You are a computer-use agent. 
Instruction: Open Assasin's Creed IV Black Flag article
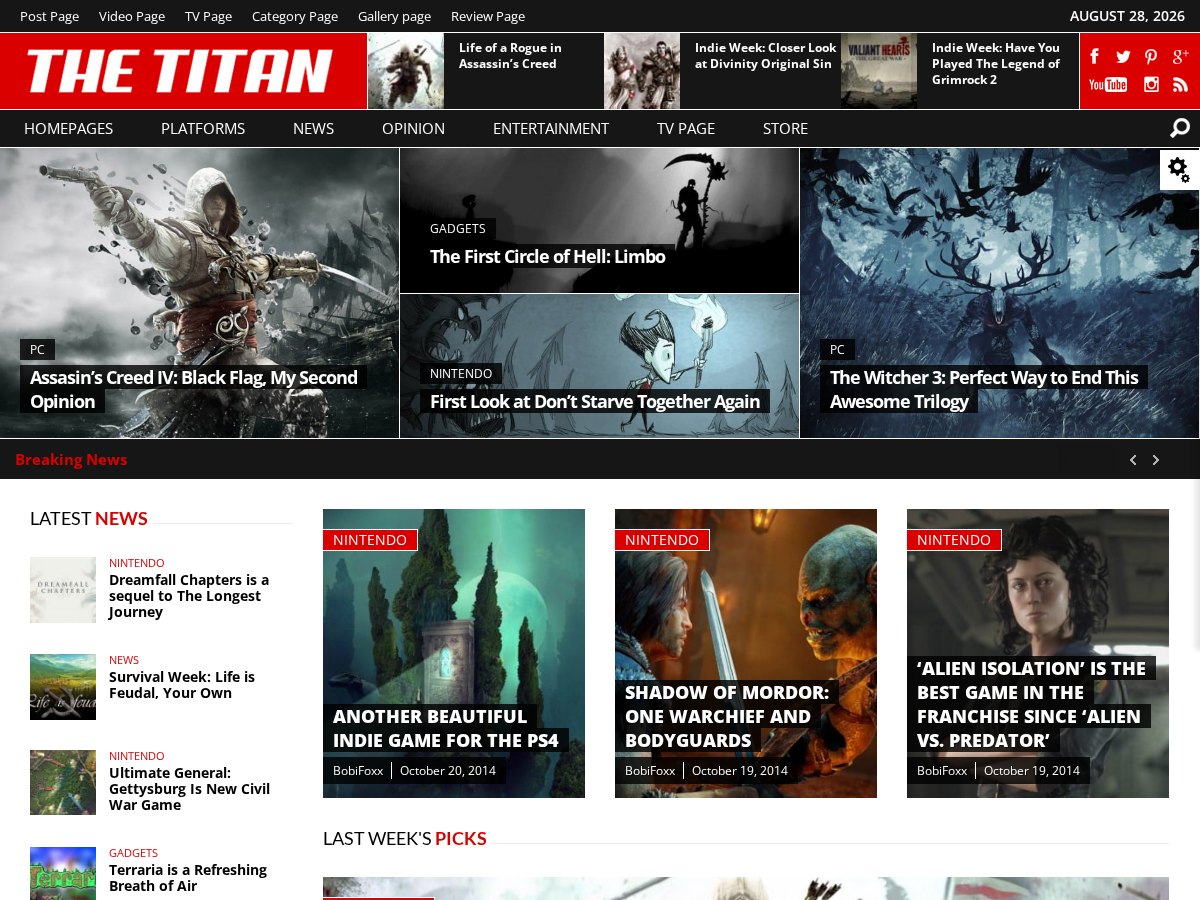tap(193, 389)
